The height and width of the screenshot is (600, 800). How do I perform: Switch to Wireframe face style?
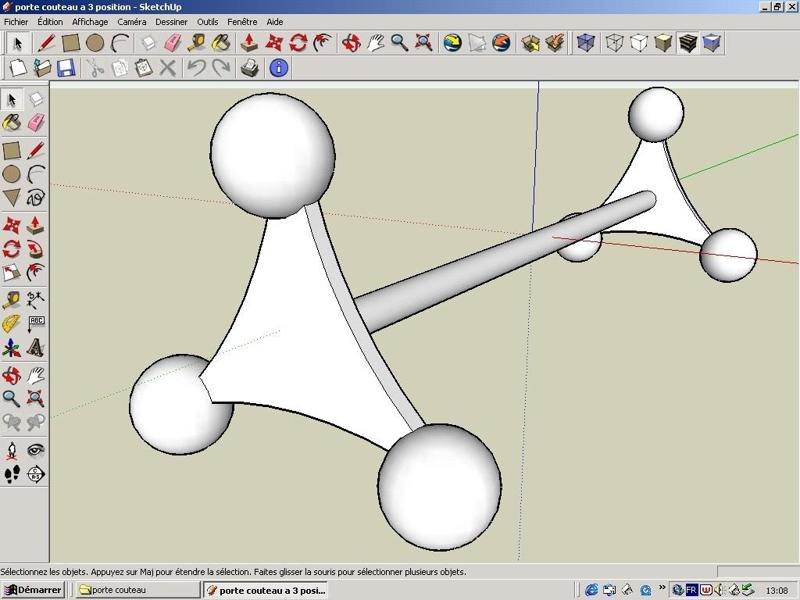pyautogui.click(x=614, y=43)
